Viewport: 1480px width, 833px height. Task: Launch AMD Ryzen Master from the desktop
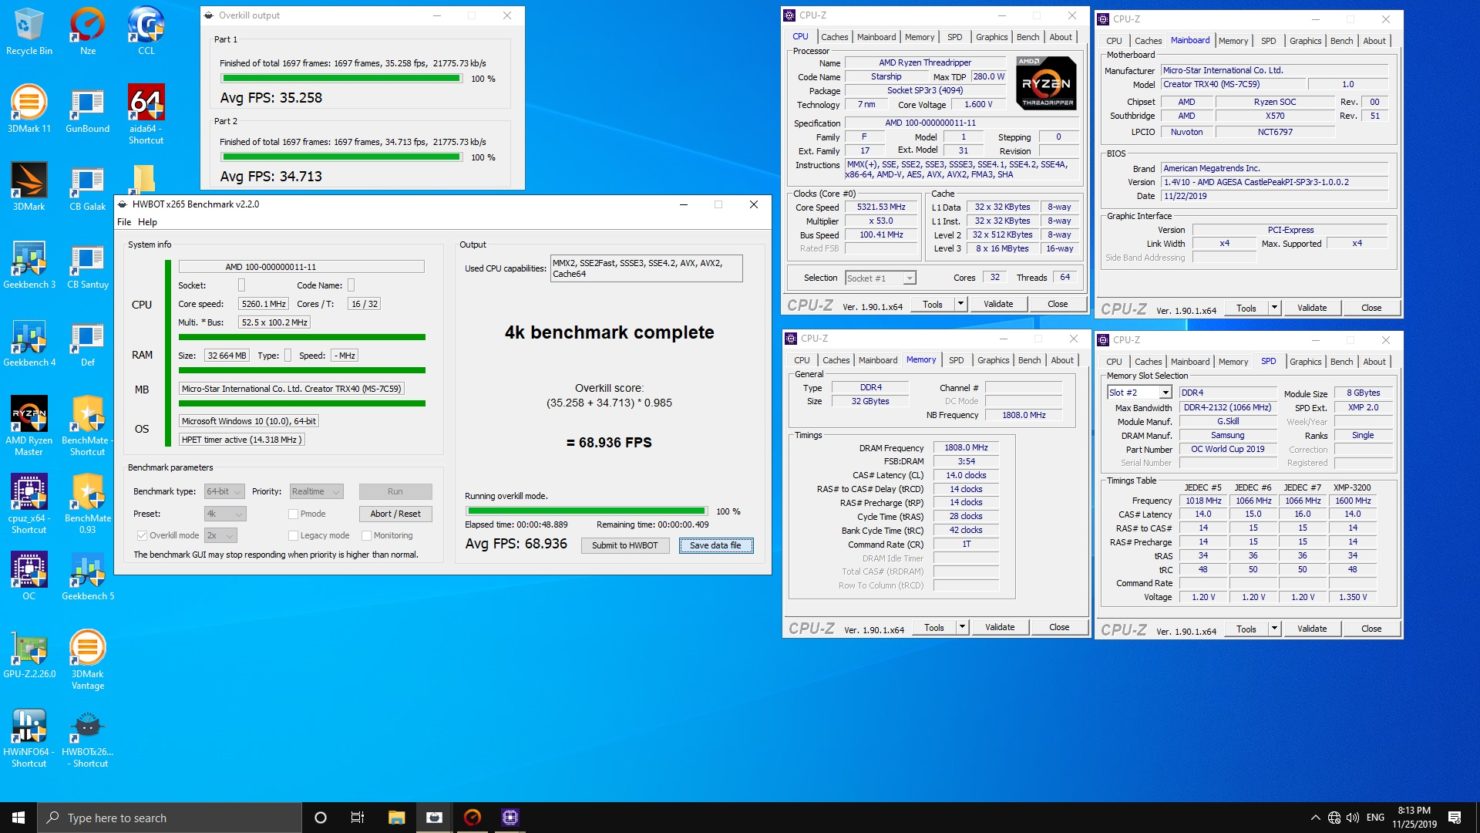click(x=28, y=415)
